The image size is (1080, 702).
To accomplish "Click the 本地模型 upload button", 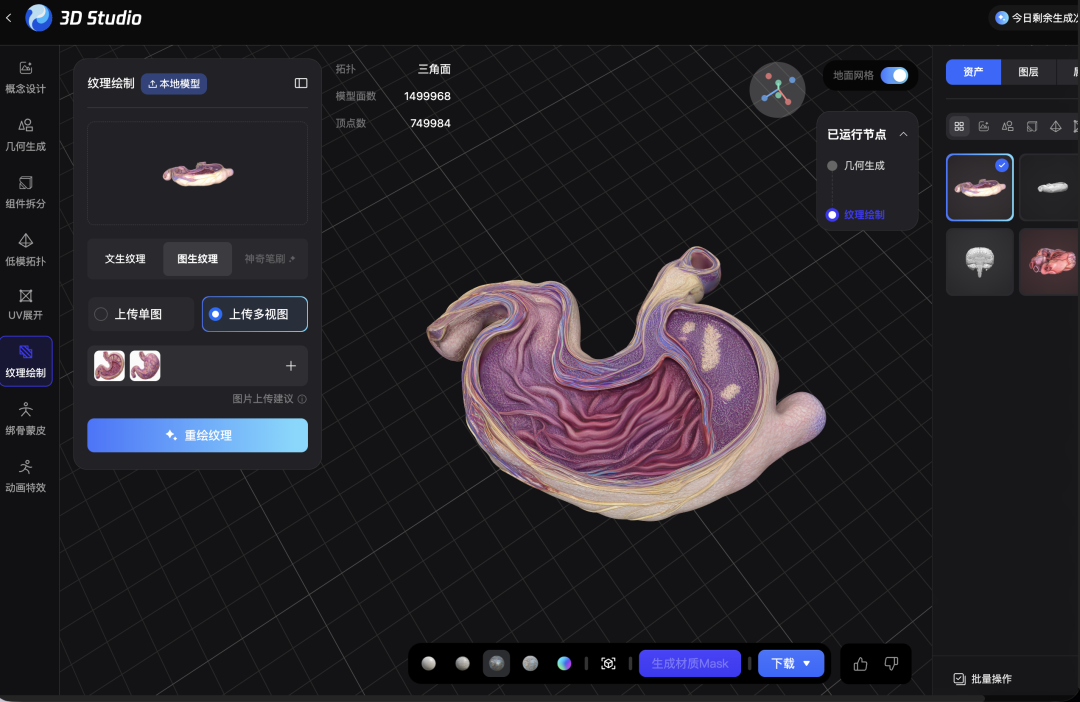I will [x=174, y=84].
